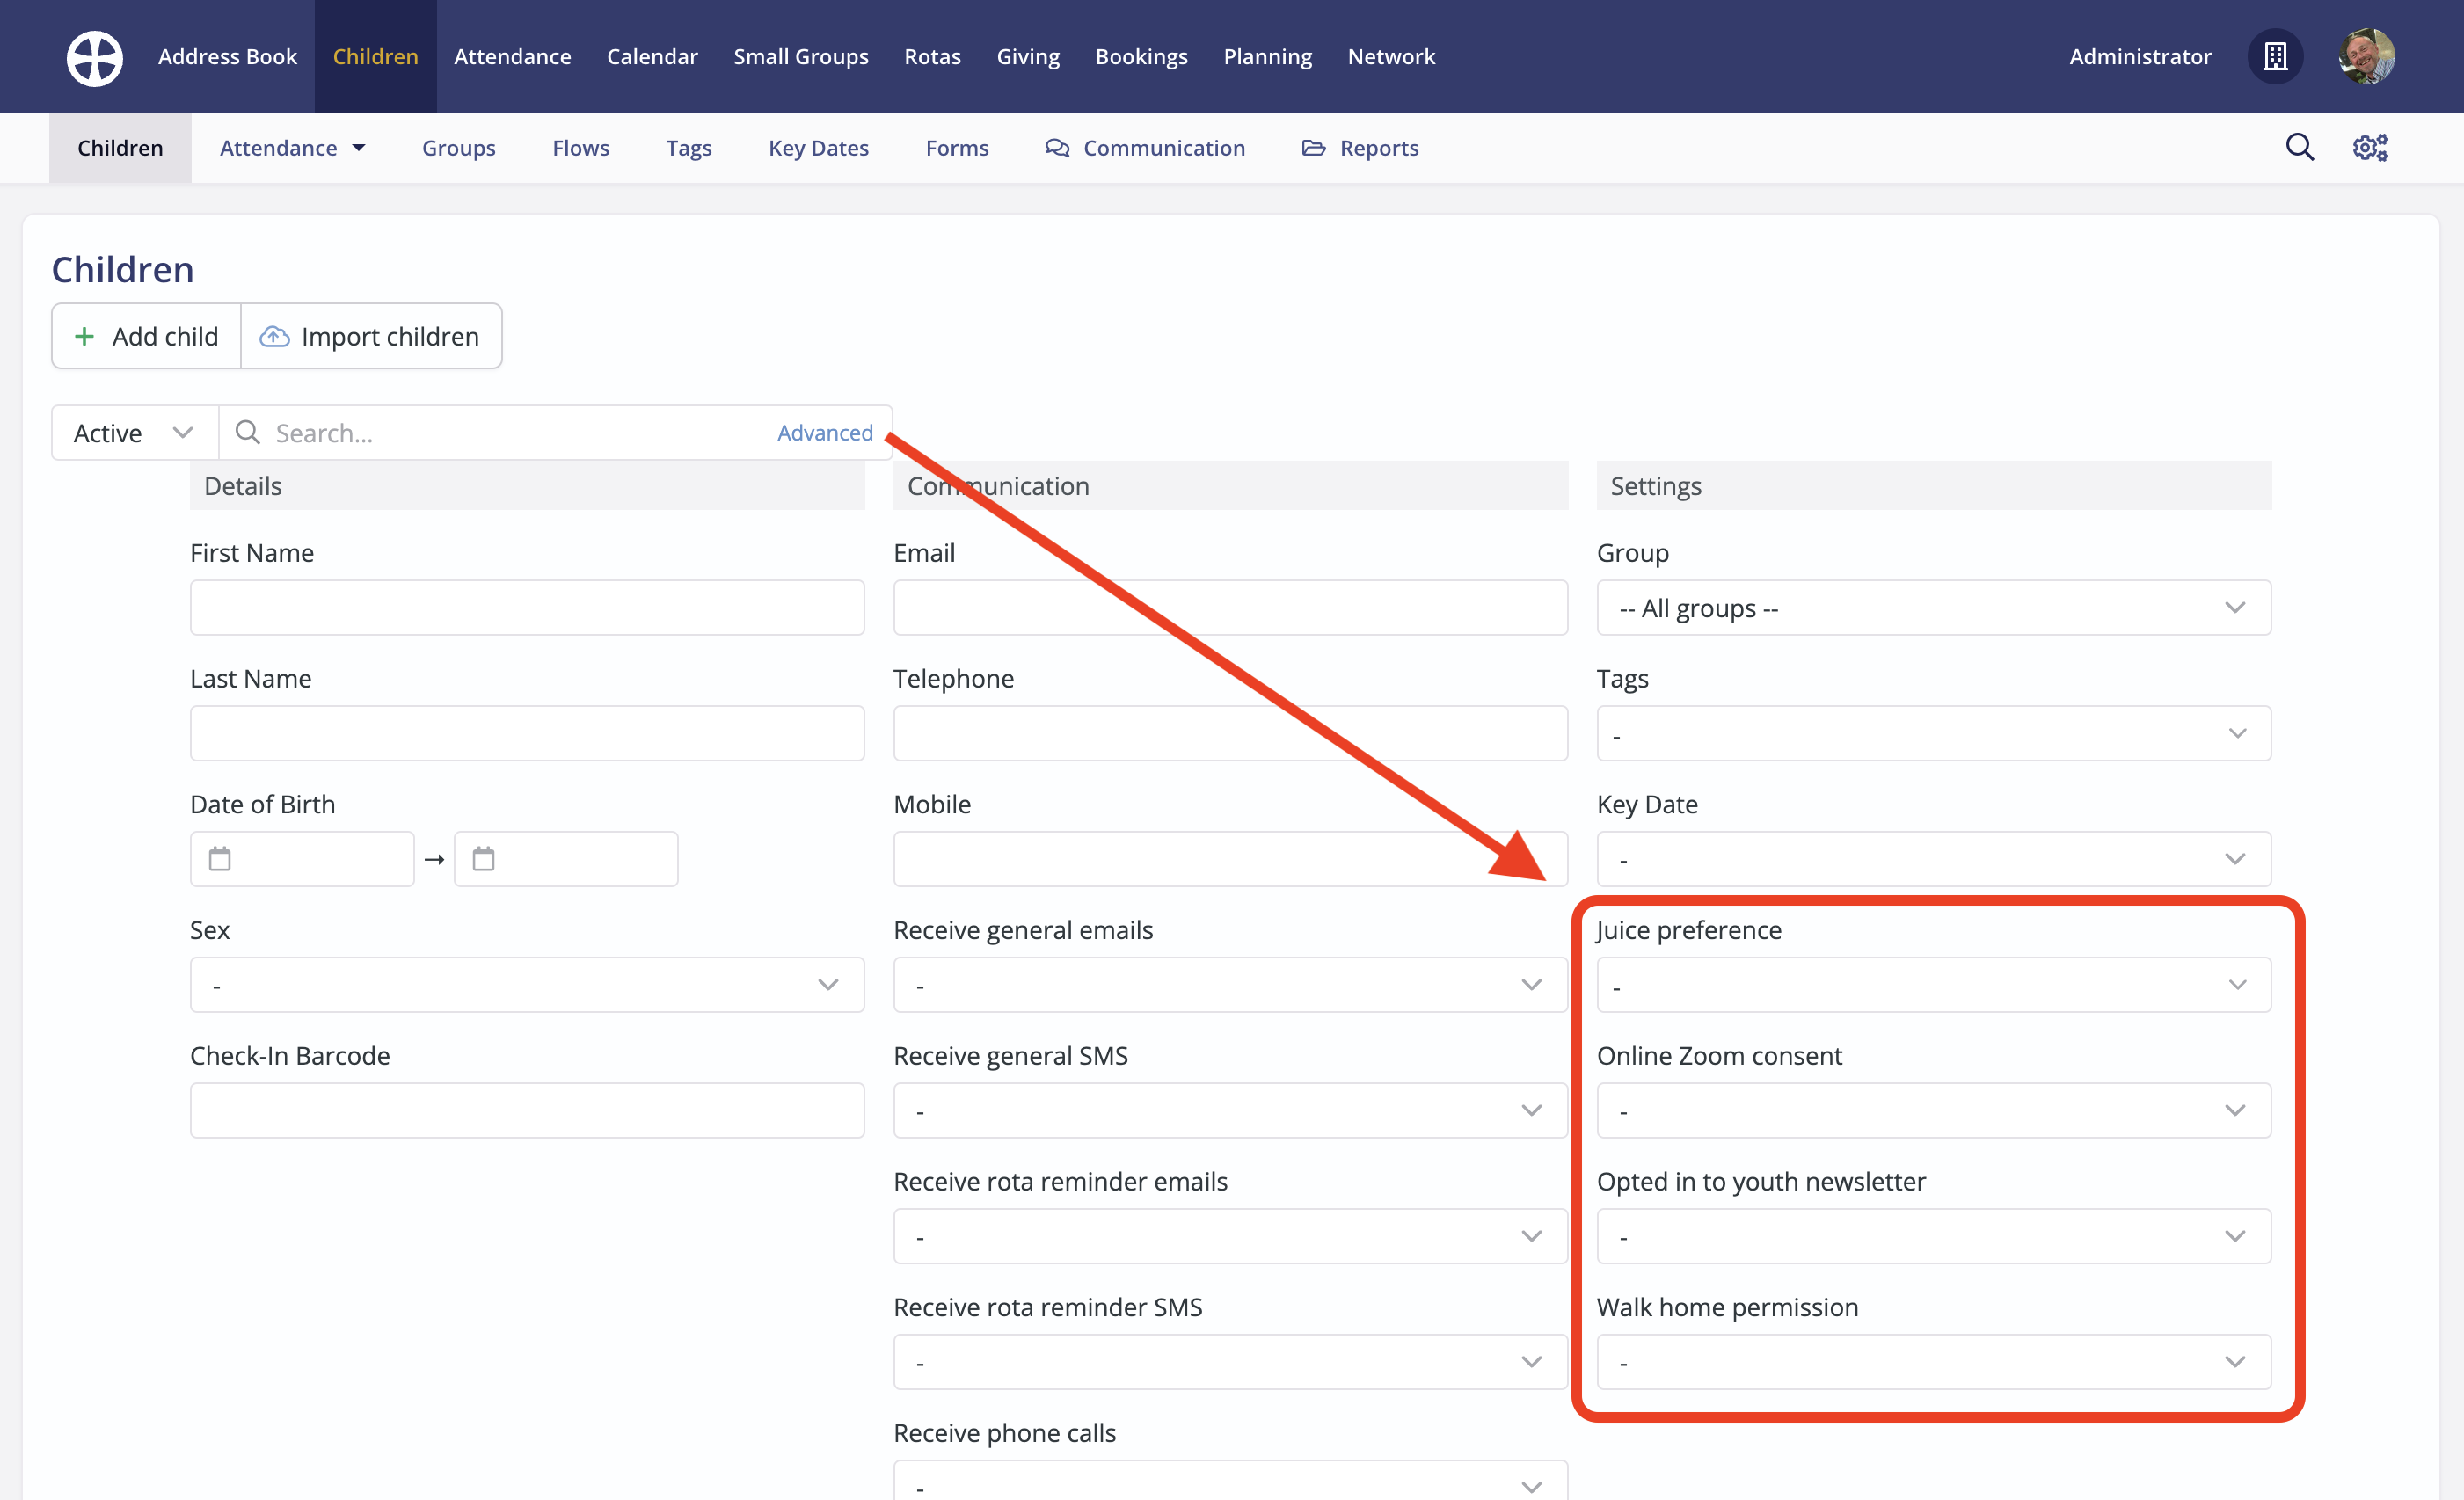This screenshot has height=1500, width=2464.
Task: Open Reports section with folder icon
Action: tap(1360, 148)
